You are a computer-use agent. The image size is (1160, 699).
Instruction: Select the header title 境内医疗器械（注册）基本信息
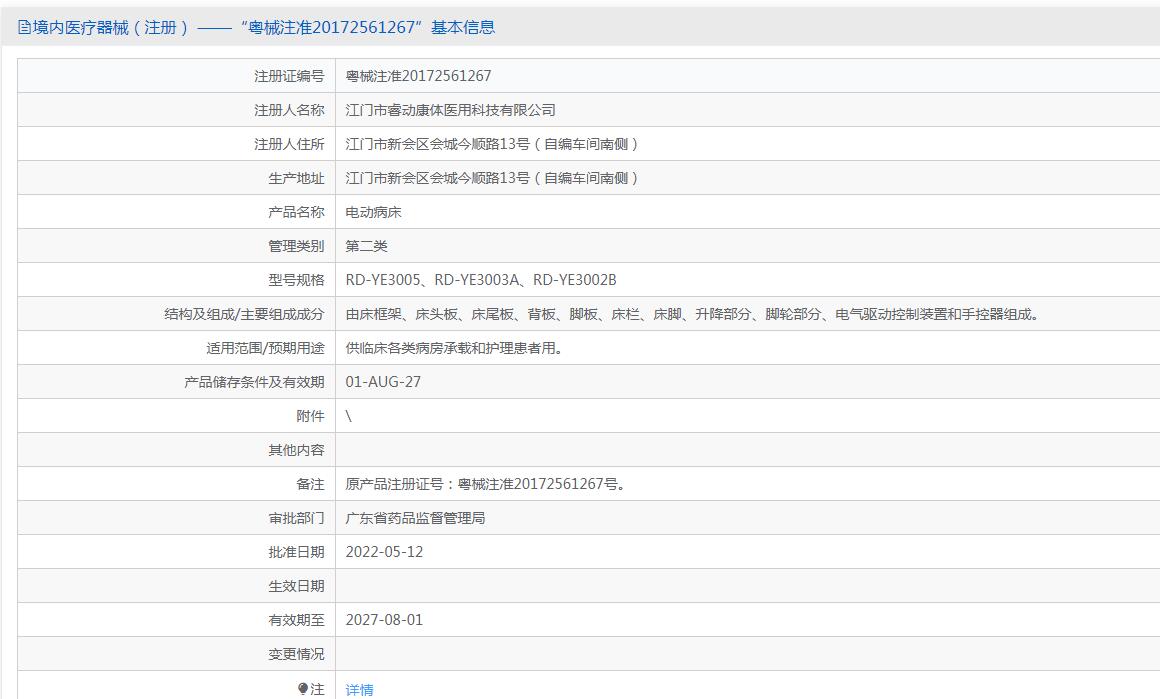[257, 27]
